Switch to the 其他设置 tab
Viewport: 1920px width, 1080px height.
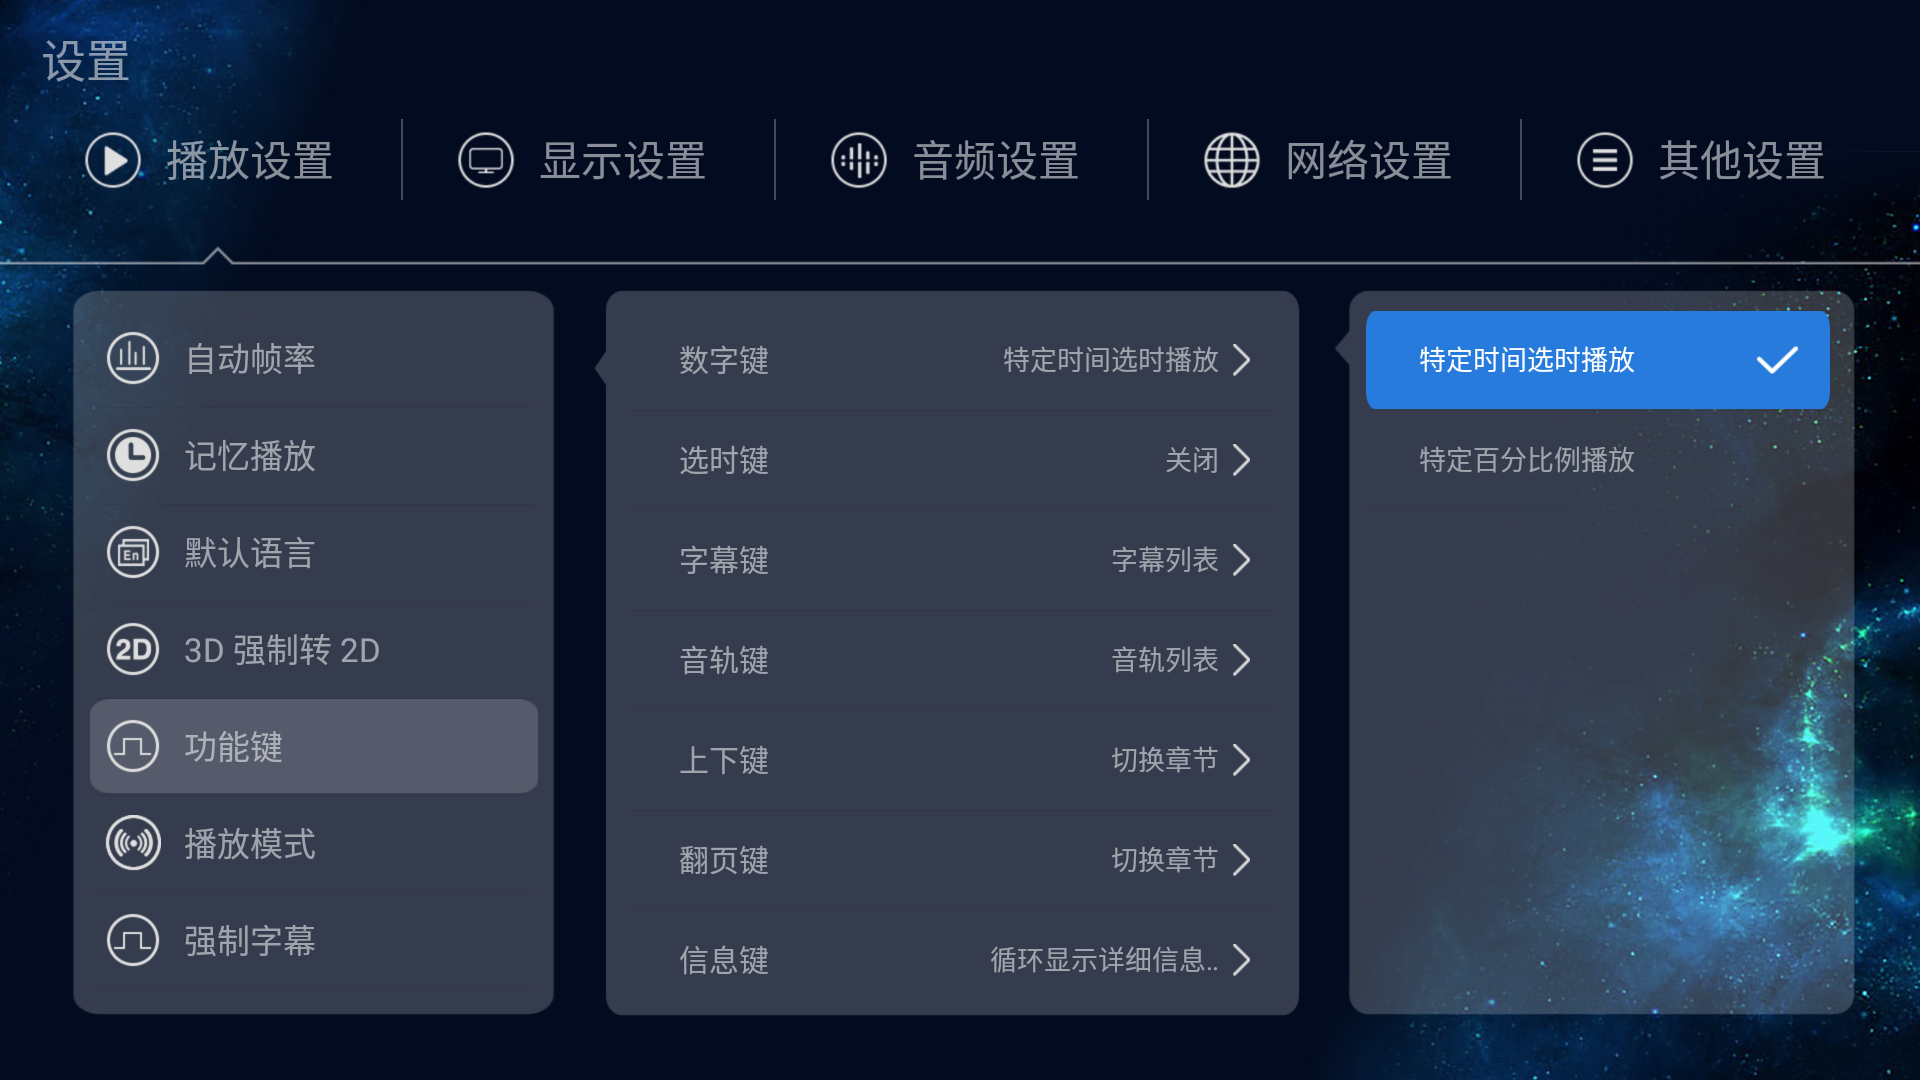[x=1700, y=160]
